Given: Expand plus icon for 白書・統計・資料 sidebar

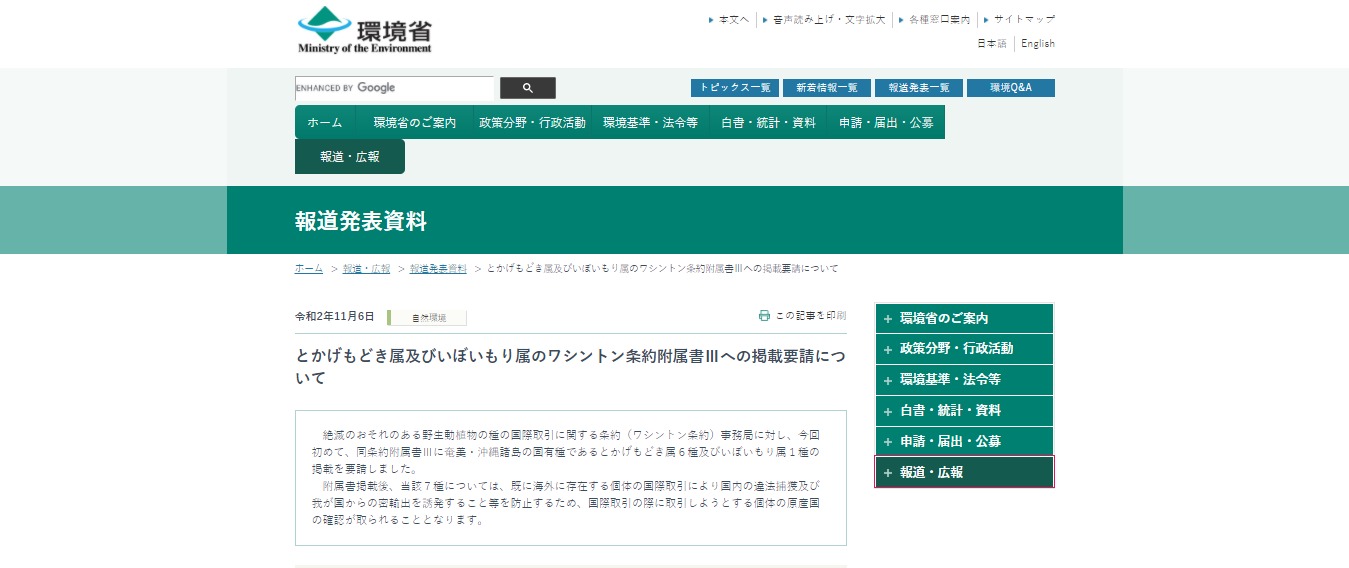Looking at the screenshot, I should tap(887, 411).
